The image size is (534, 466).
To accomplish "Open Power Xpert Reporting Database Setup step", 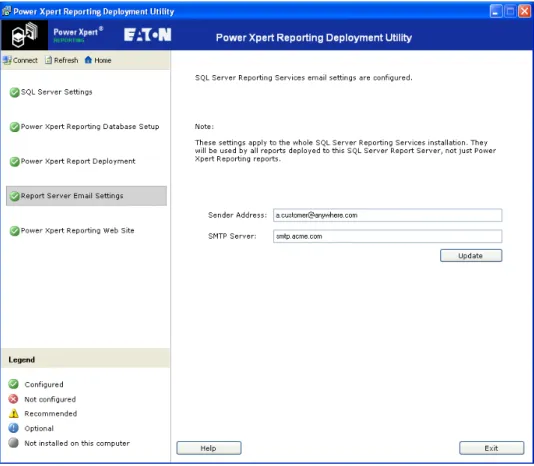I will click(90, 127).
